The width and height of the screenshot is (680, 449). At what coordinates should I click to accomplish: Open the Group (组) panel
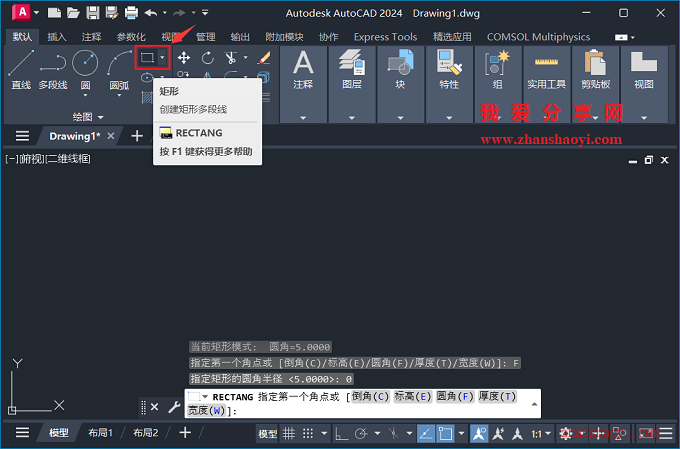click(497, 85)
